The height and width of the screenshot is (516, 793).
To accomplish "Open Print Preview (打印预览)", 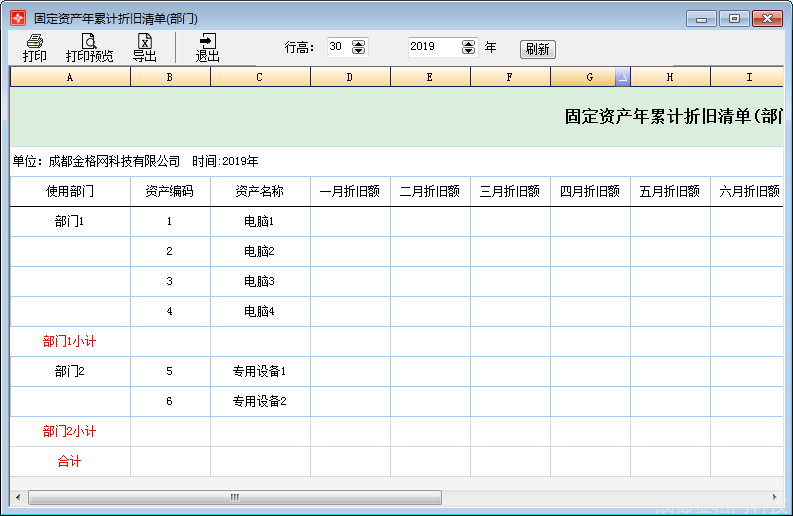I will click(x=89, y=42).
